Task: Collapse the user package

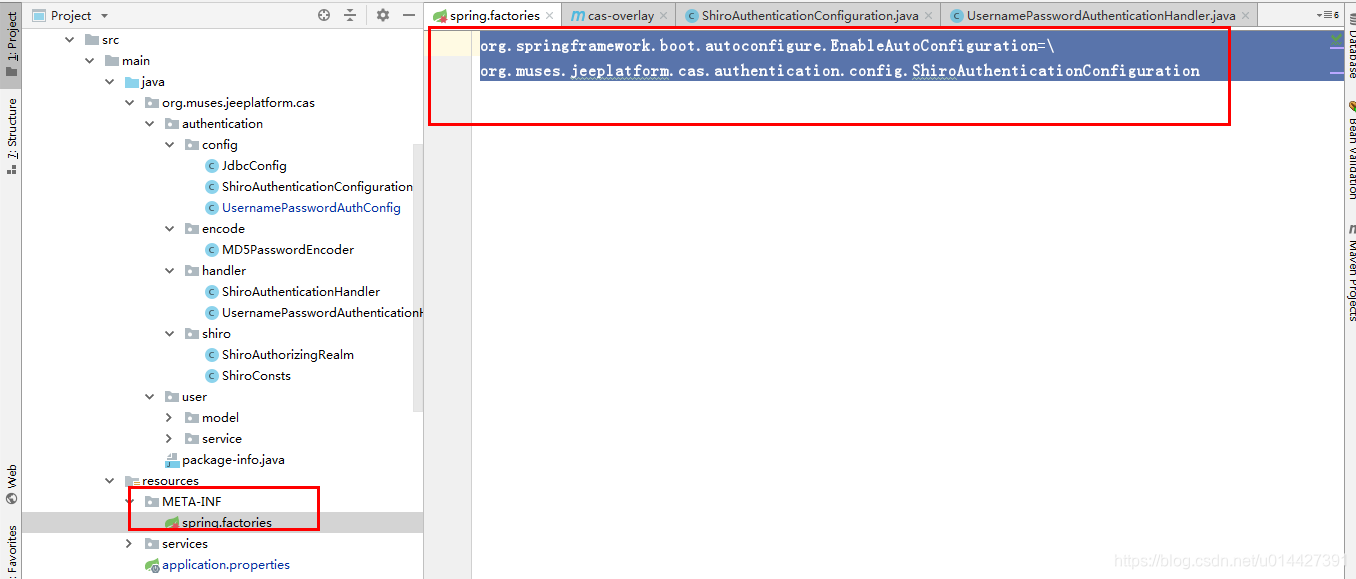Action: (150, 397)
